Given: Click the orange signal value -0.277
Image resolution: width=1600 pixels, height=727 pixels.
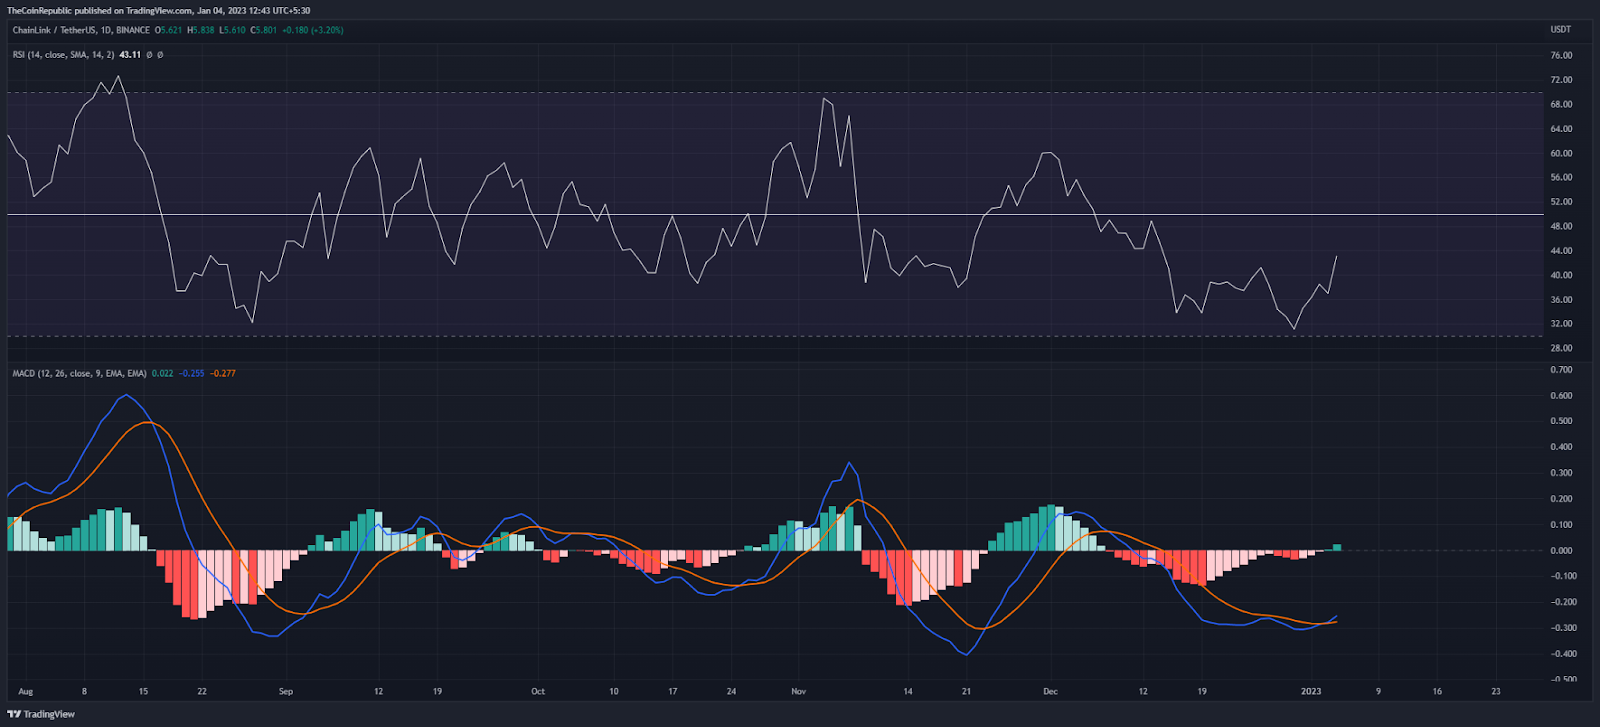Looking at the screenshot, I should 223,373.
